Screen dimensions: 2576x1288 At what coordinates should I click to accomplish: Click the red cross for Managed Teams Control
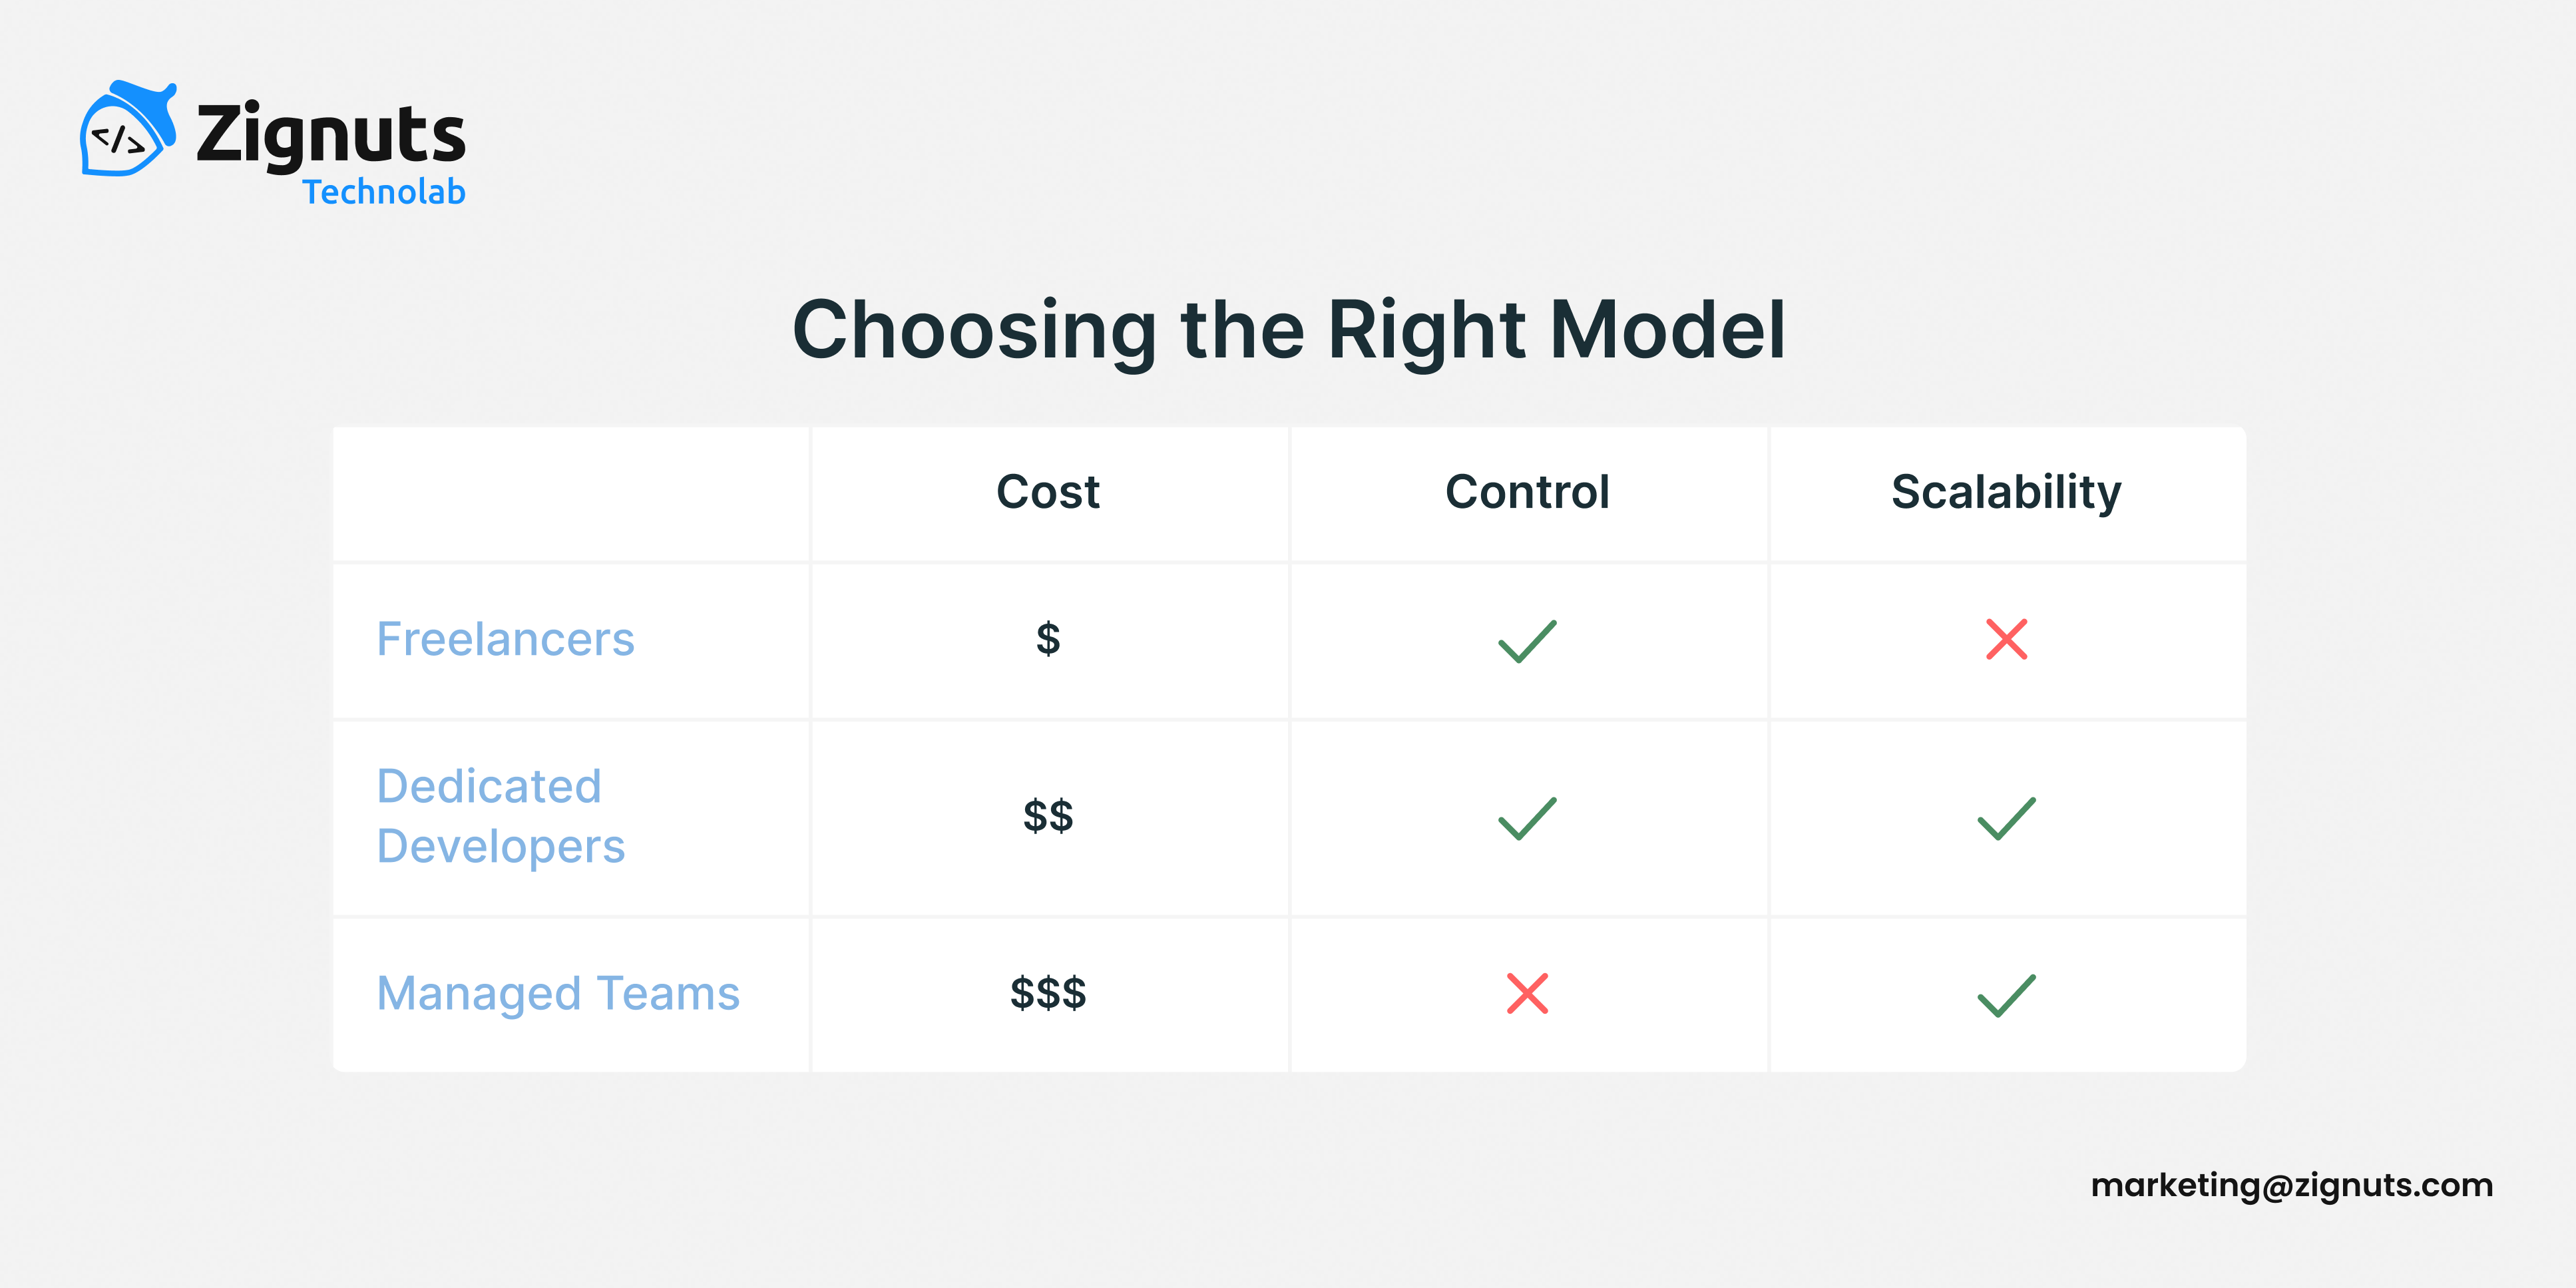pyautogui.click(x=1527, y=993)
